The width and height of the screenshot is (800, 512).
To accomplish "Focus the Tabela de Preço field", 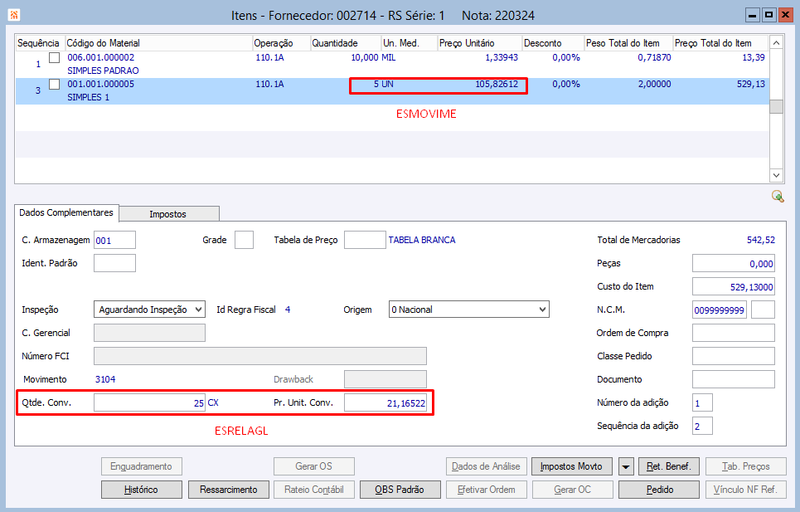I will (x=365, y=240).
